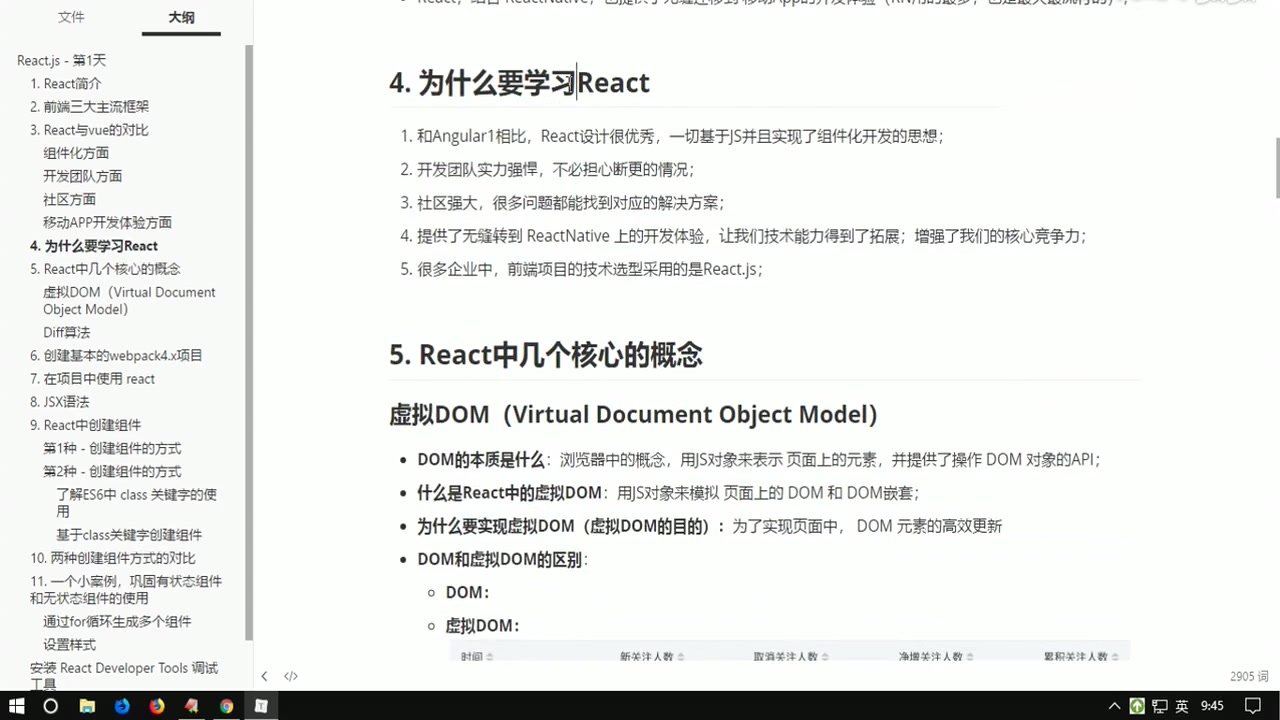This screenshot has width=1280, height=720.
Task: Select outline heading 3. React与vue的对比
Action: [89, 130]
